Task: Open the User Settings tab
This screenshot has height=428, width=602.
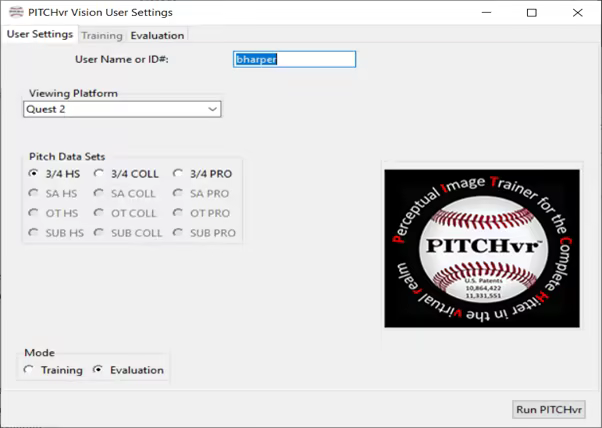Action: (x=40, y=34)
